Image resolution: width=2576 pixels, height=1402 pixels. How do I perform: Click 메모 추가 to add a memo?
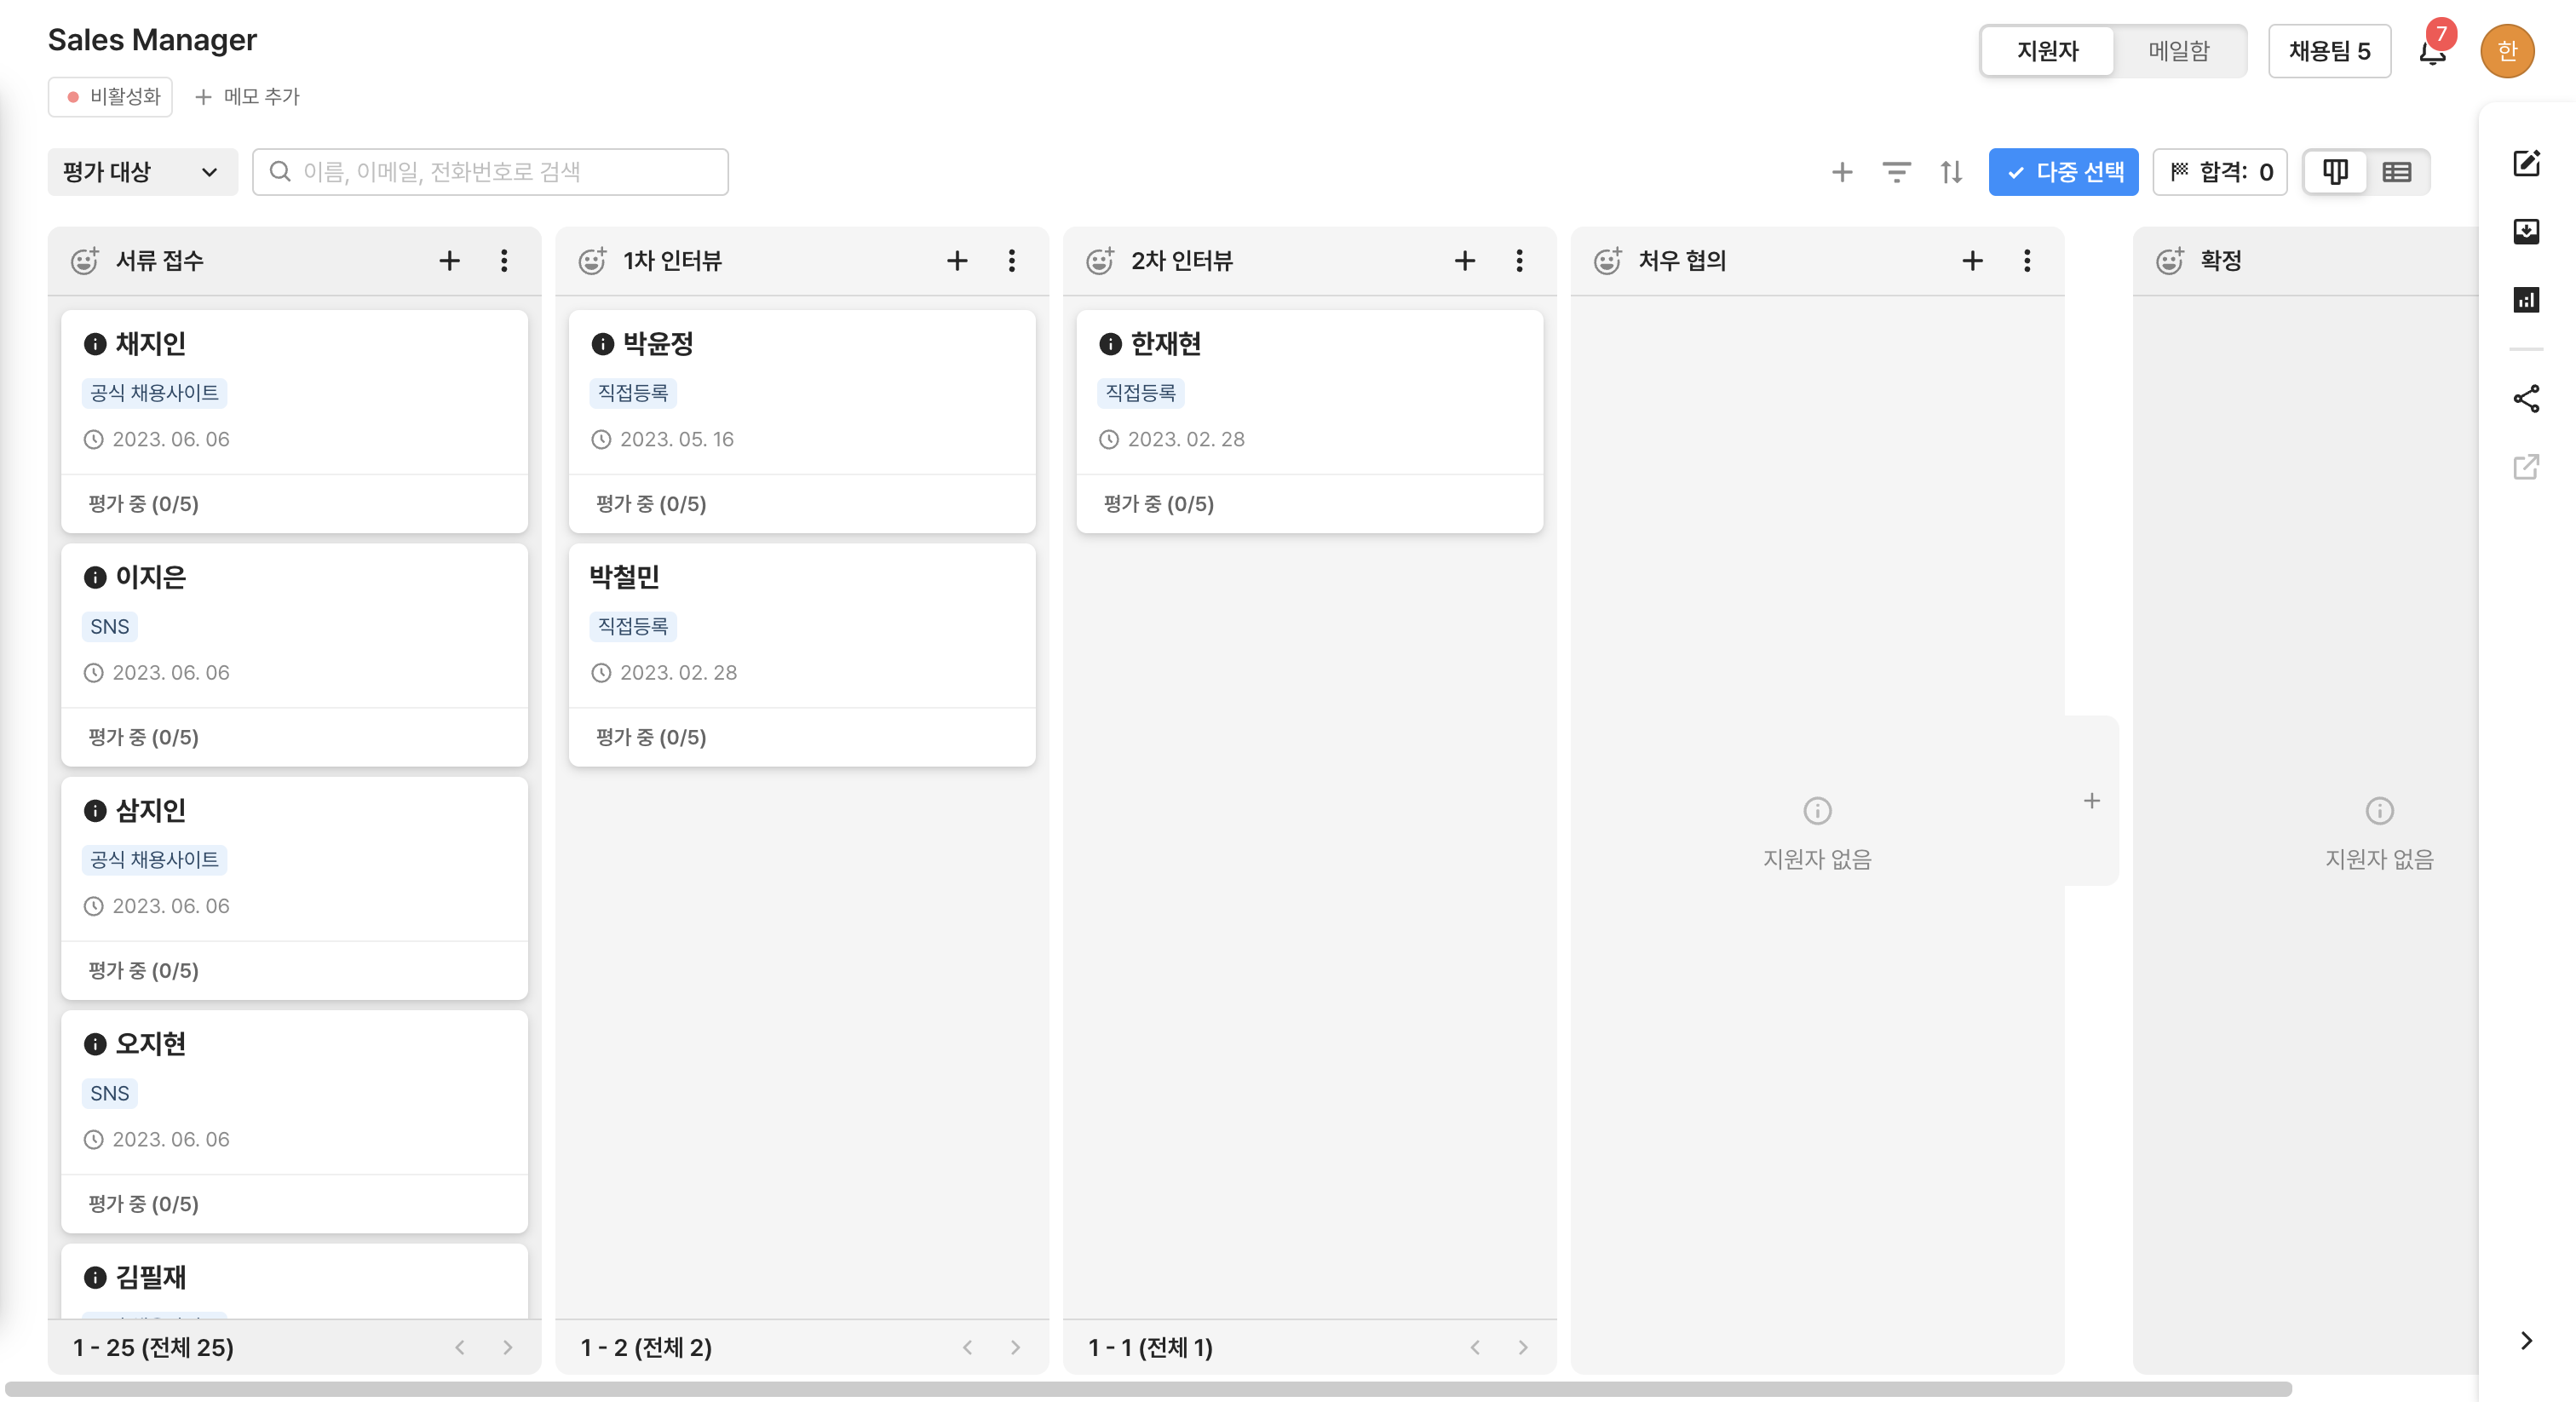(247, 97)
